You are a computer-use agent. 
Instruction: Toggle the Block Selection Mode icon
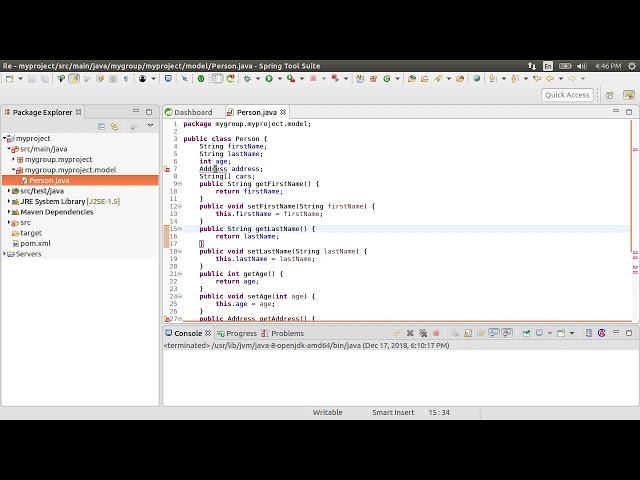tap(113, 78)
